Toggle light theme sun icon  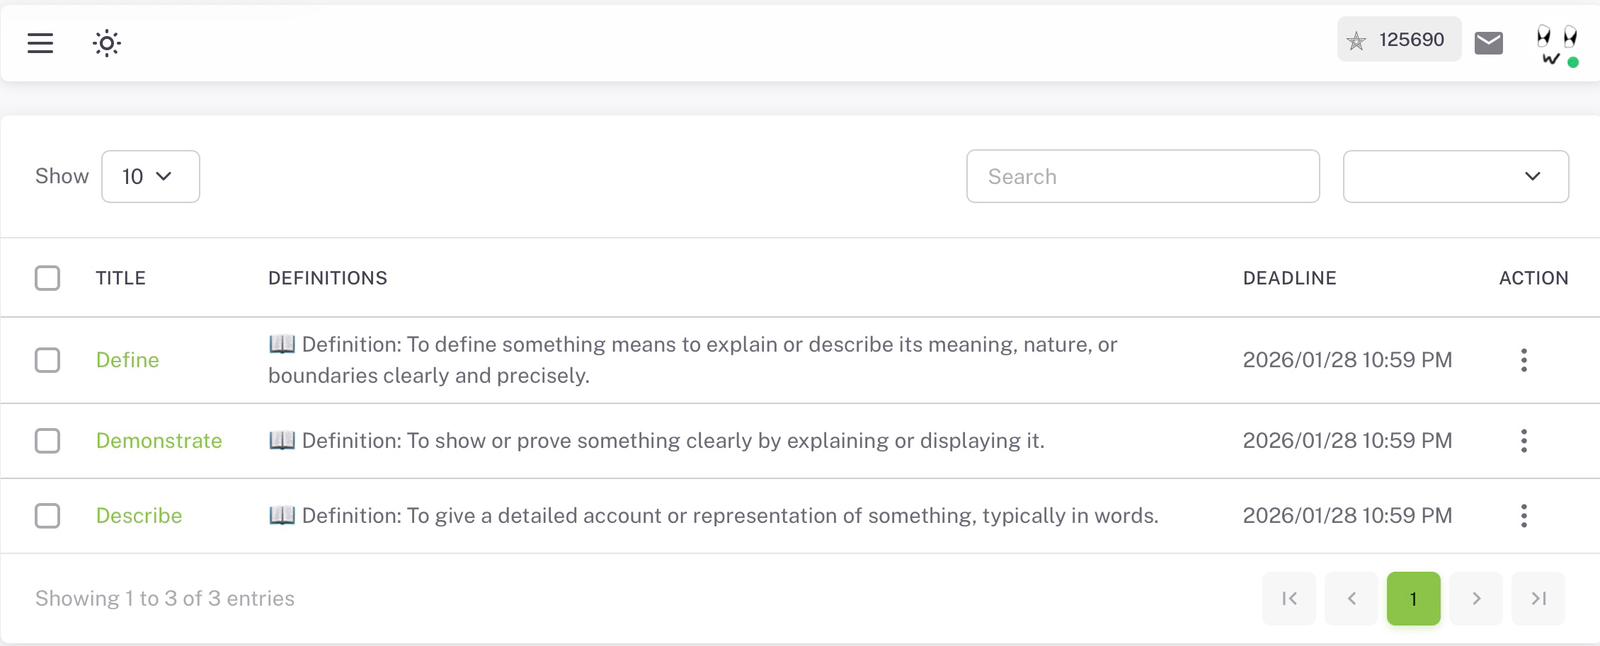tap(107, 43)
